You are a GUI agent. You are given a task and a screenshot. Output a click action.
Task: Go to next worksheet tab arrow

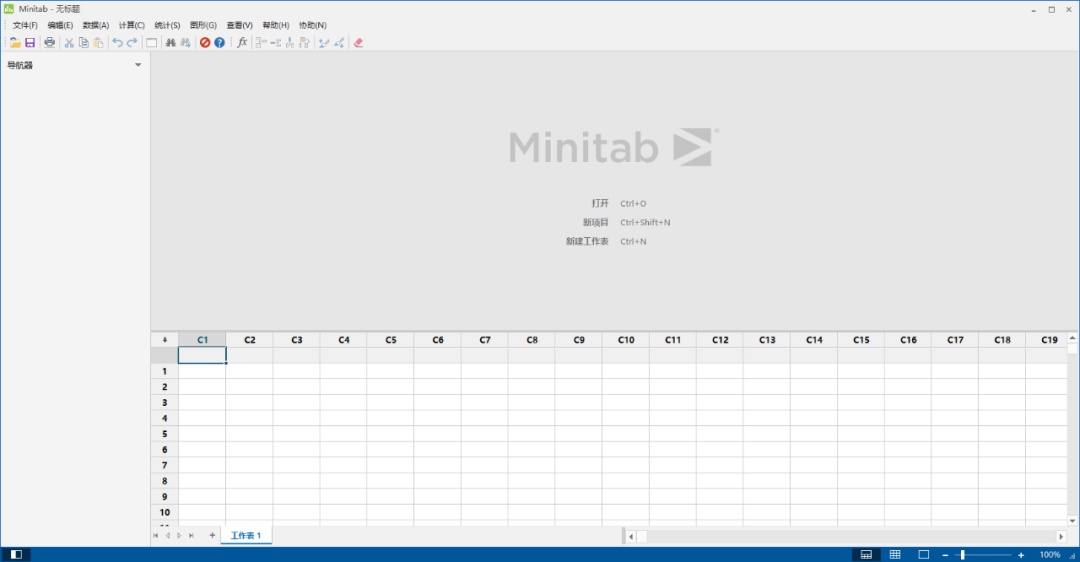179,535
